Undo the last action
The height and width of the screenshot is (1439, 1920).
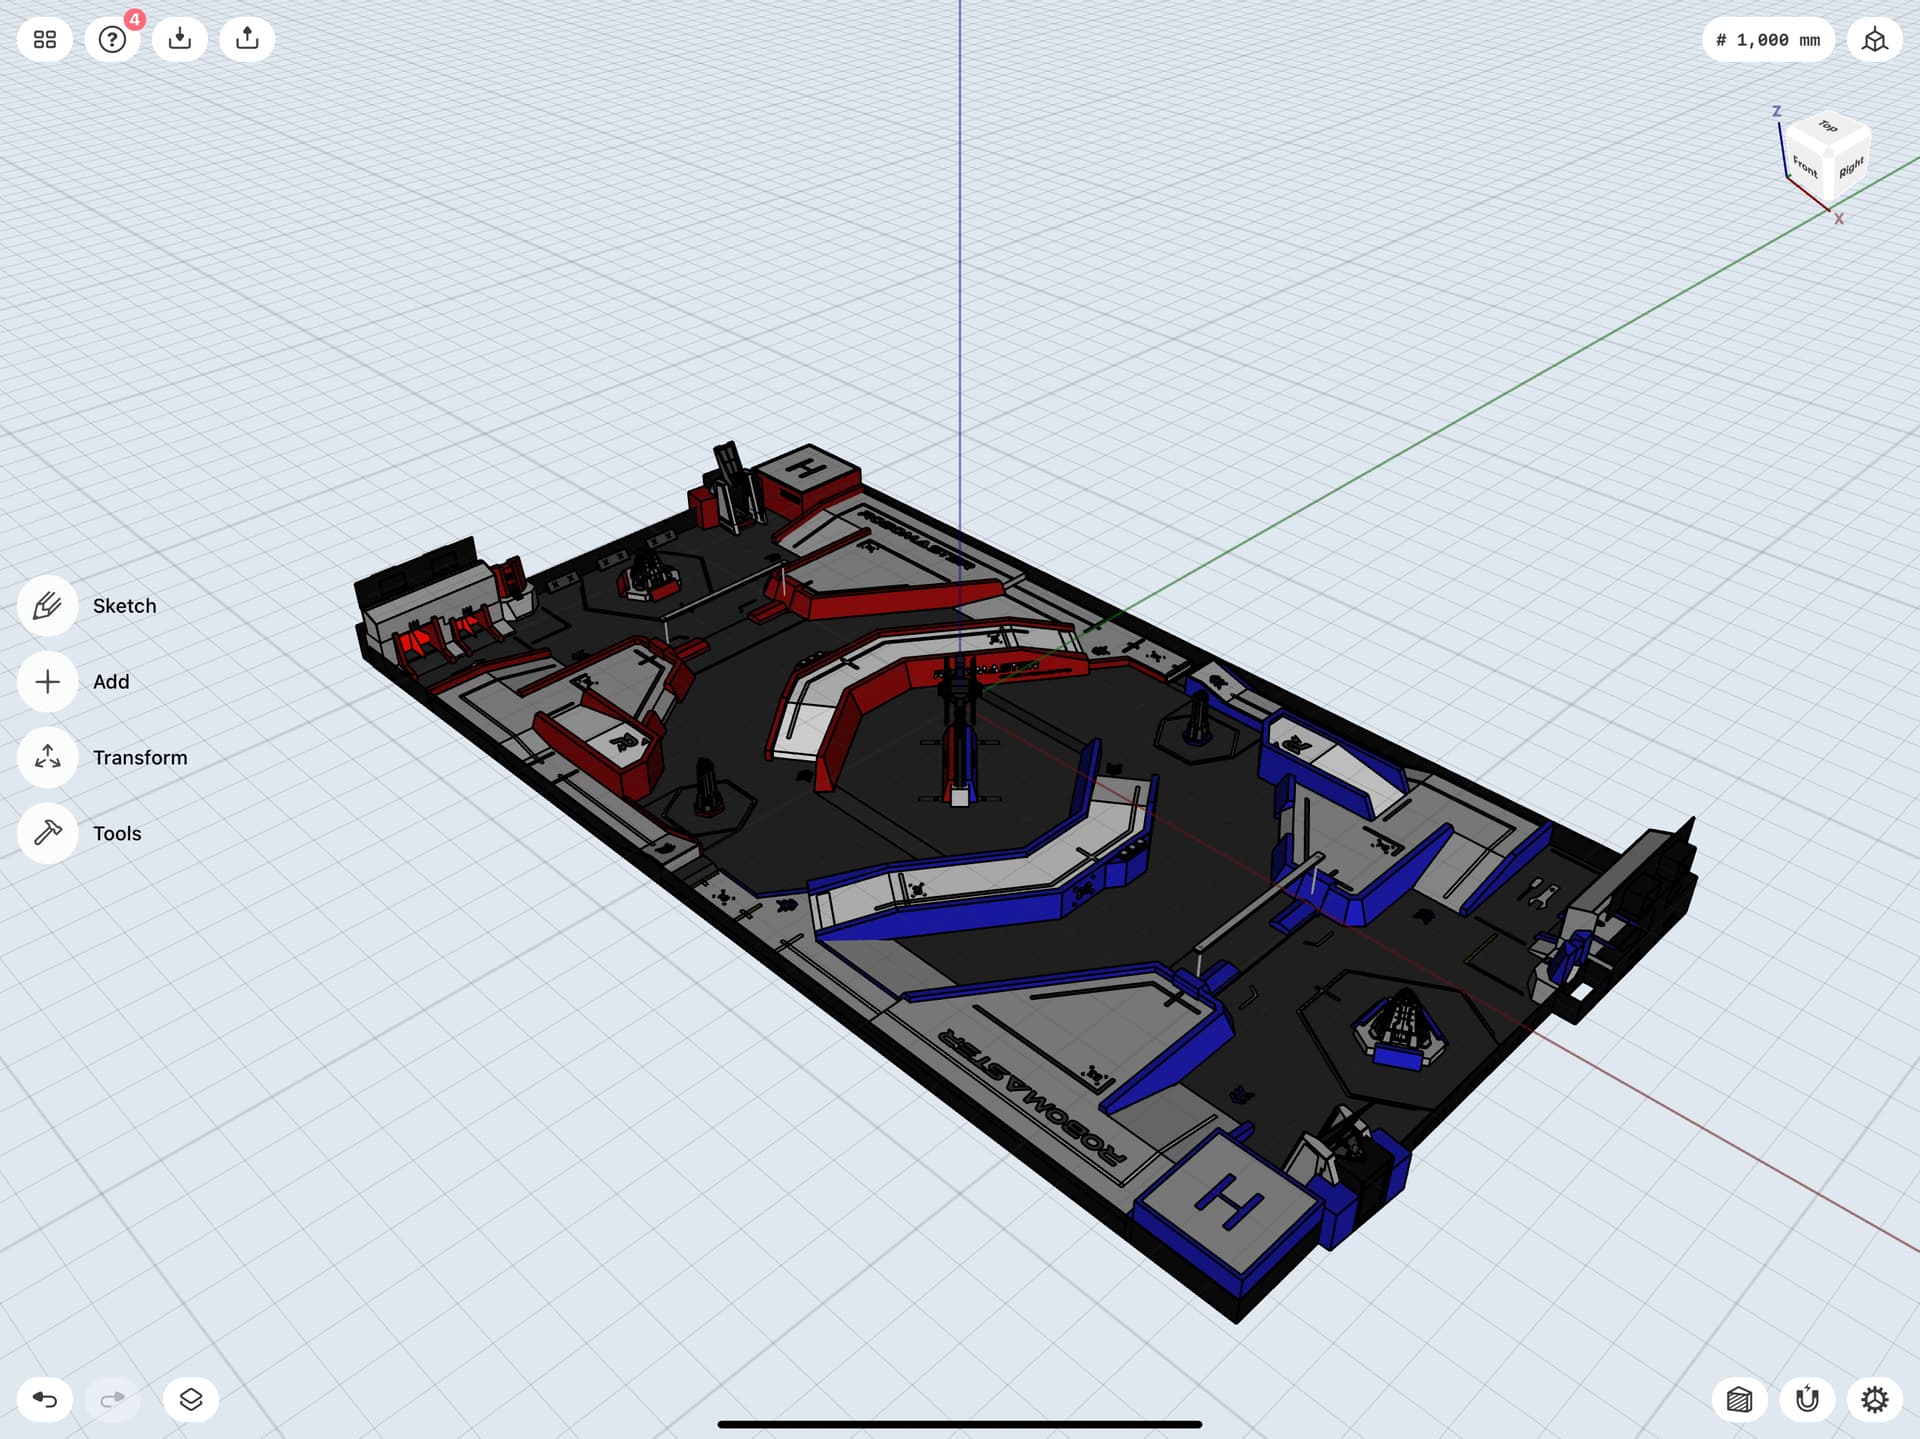(x=45, y=1398)
